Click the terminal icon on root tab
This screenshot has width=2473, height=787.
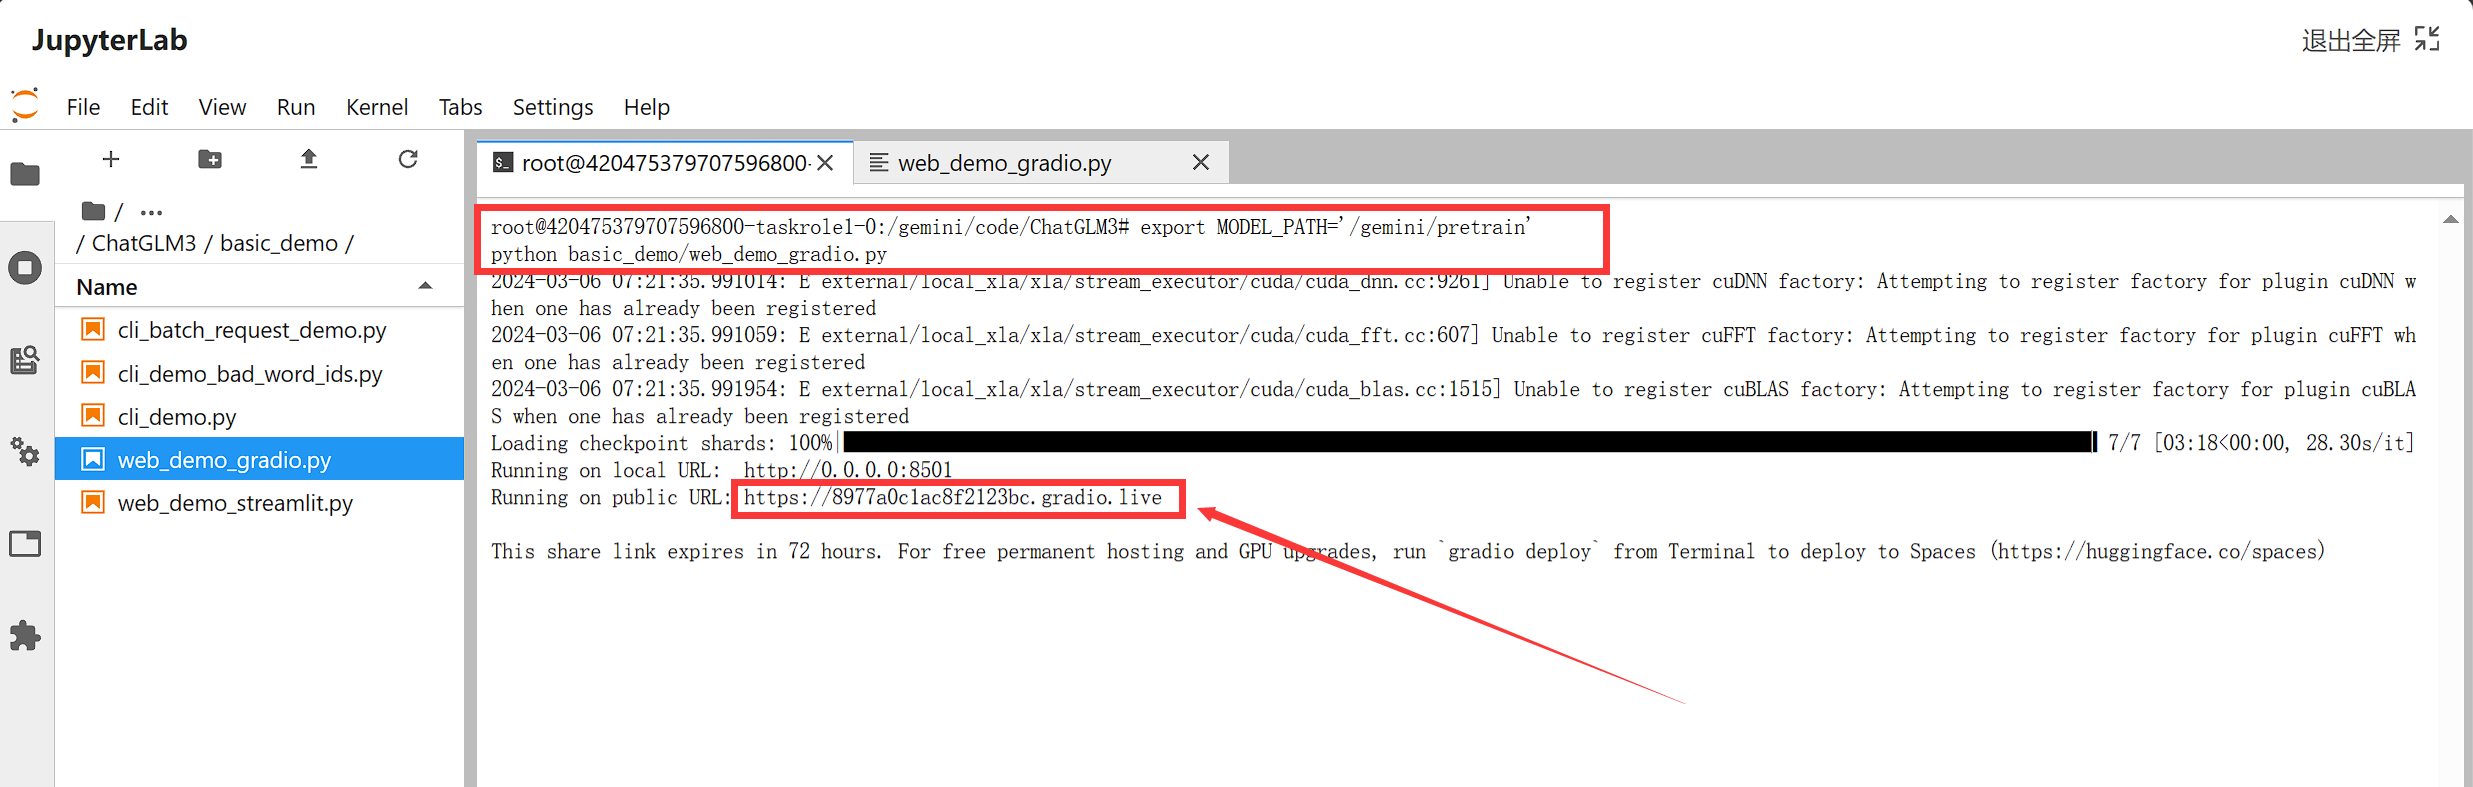tap(504, 162)
